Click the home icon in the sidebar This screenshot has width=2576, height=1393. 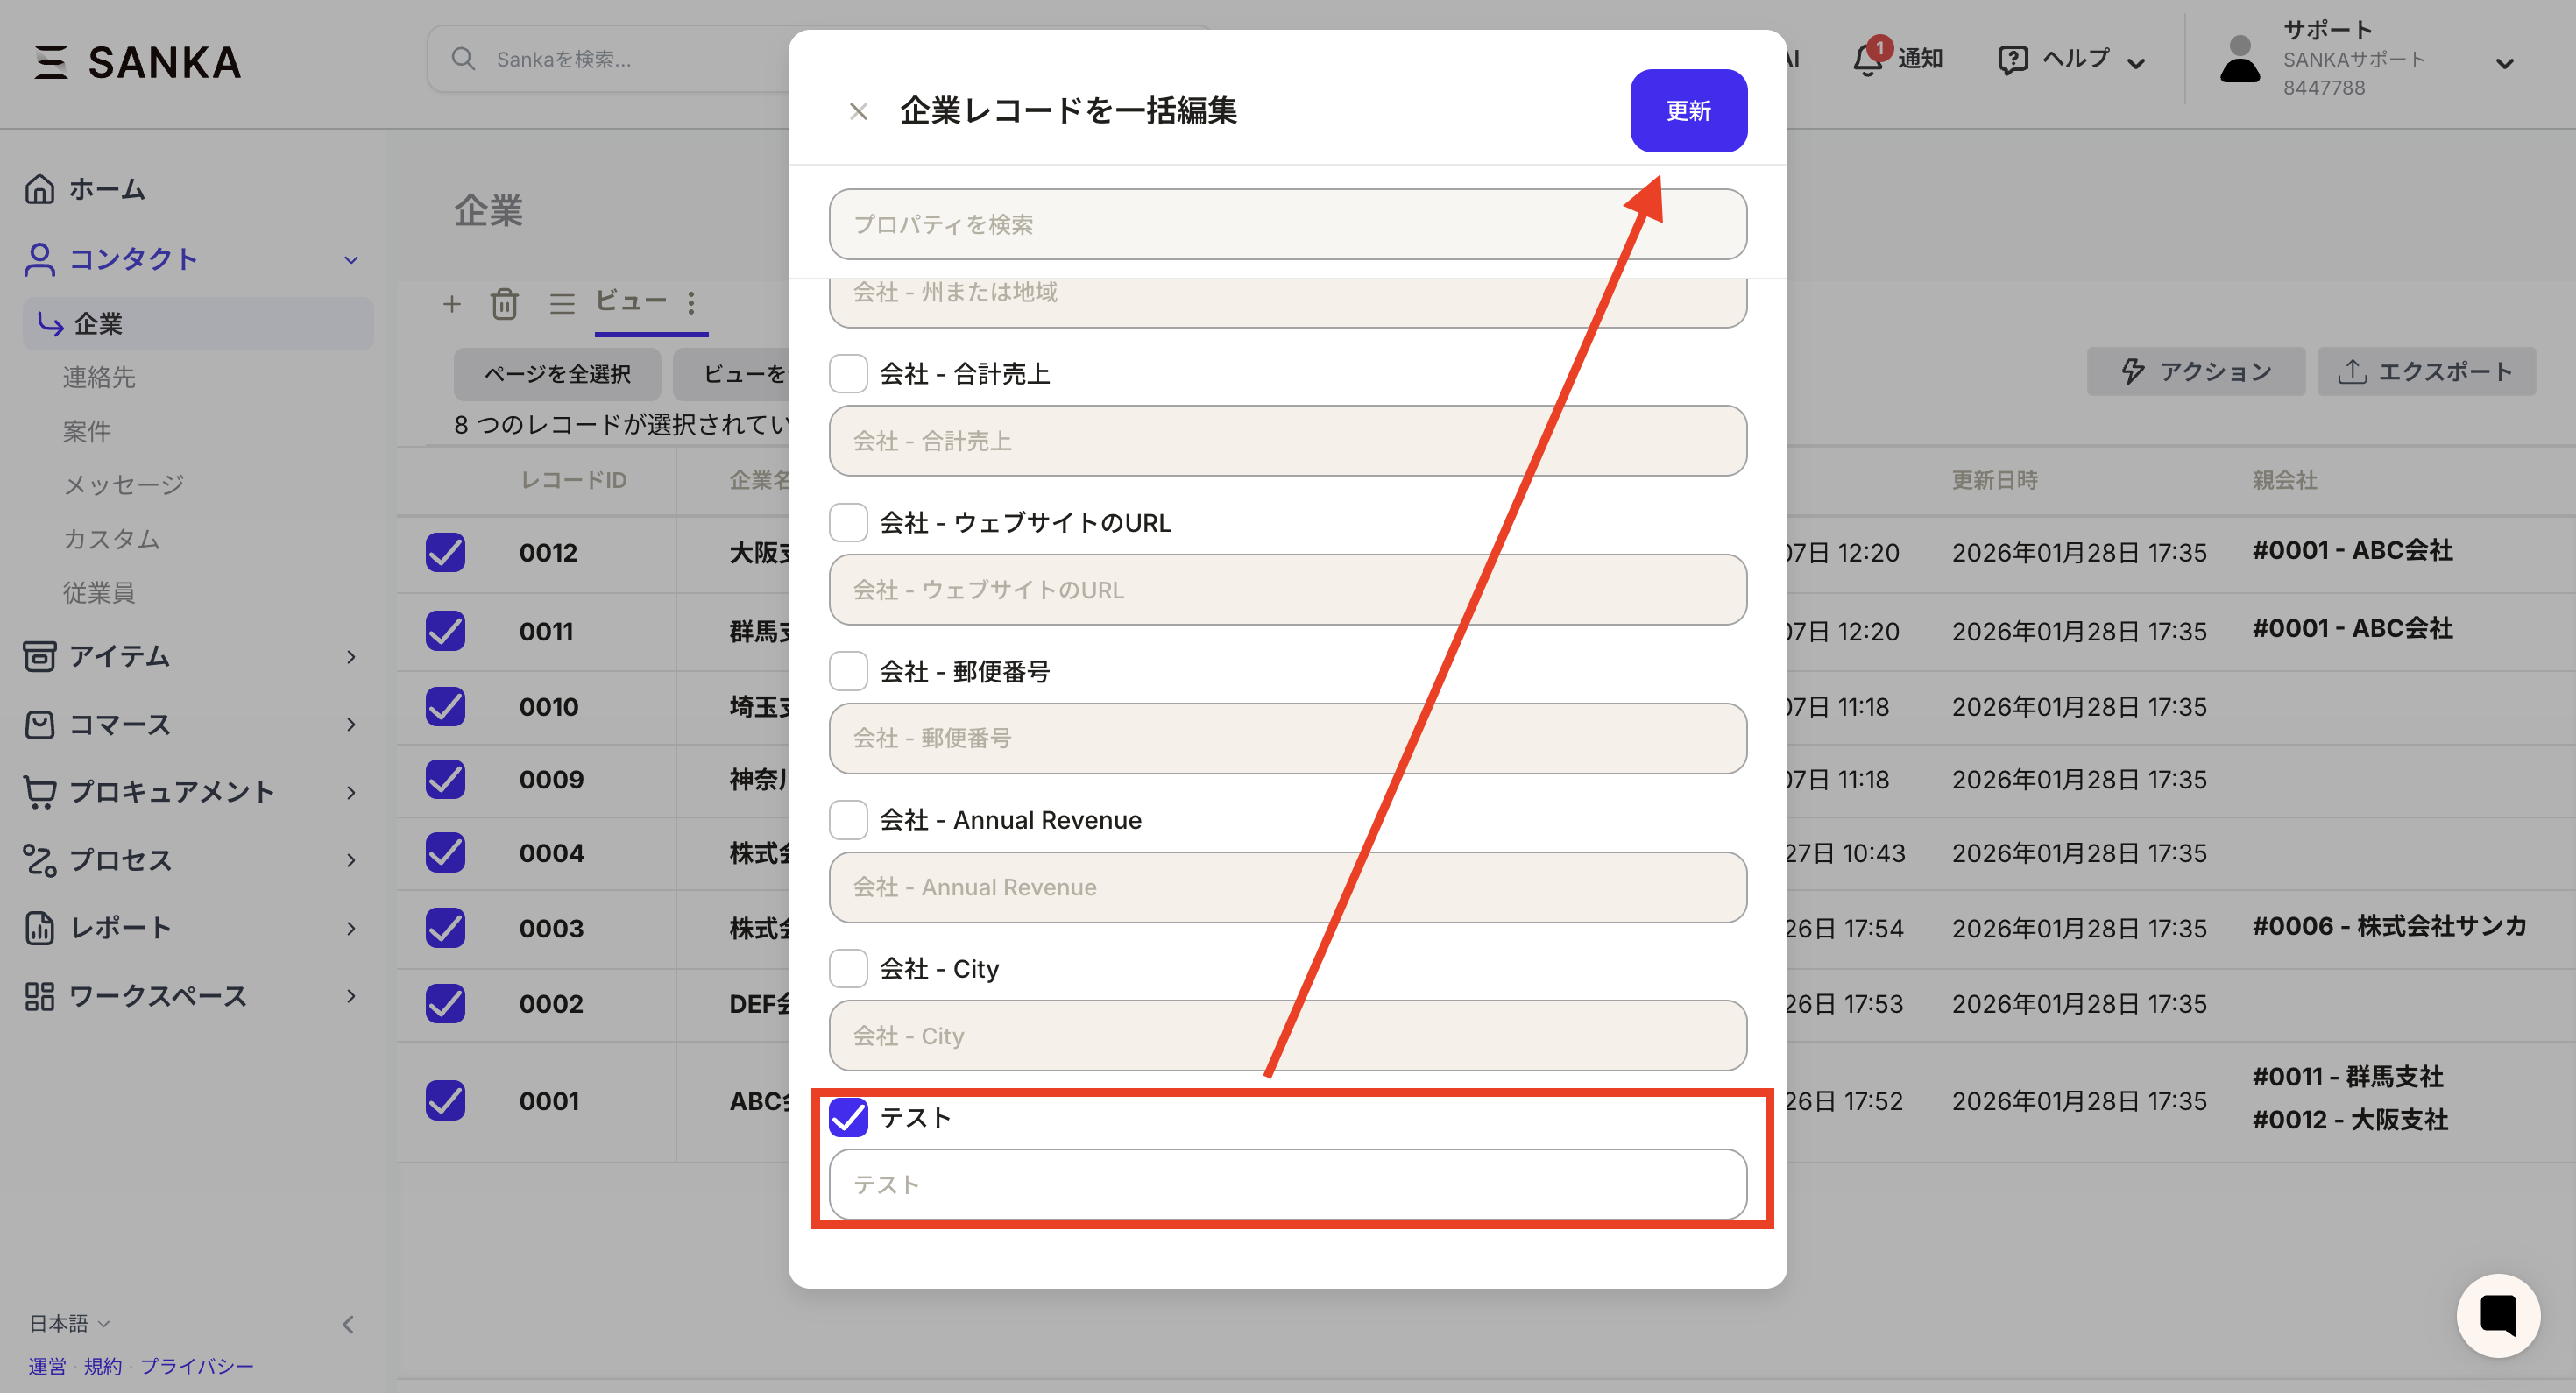pyautogui.click(x=40, y=188)
